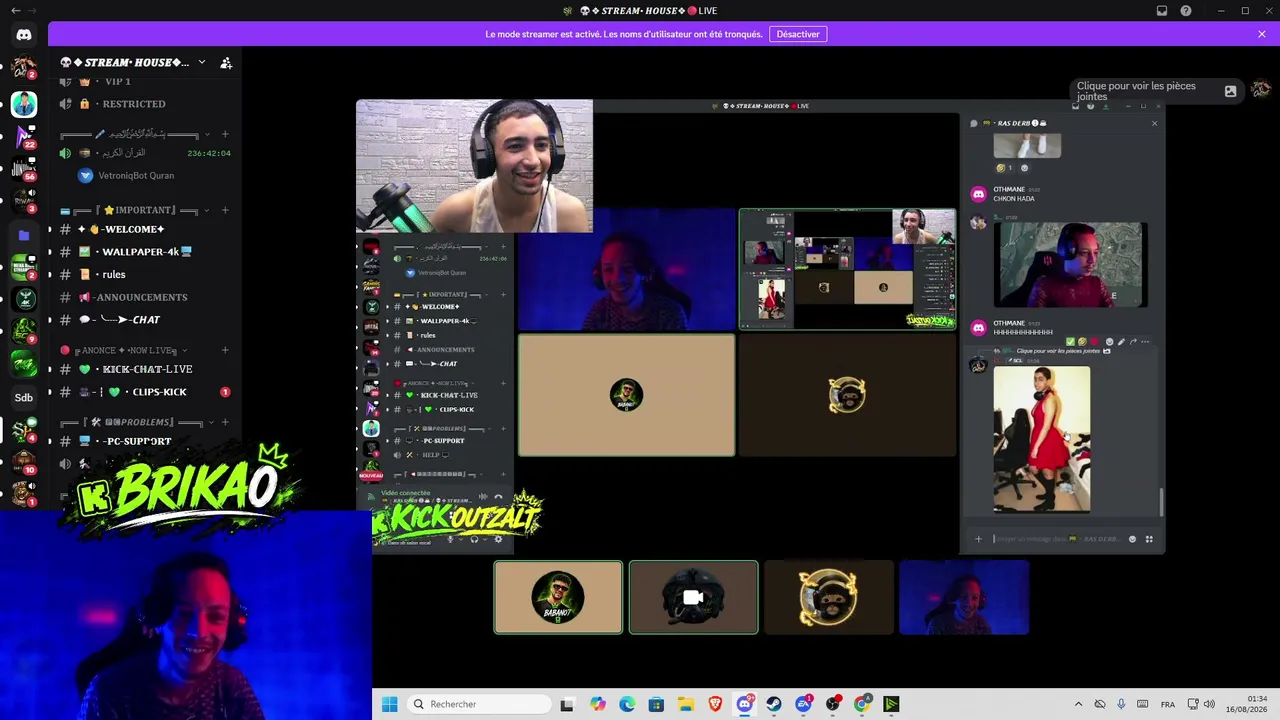Screen dimensions: 1280x720
Task: Click the microphone system tray icon
Action: pyautogui.click(x=1121, y=704)
